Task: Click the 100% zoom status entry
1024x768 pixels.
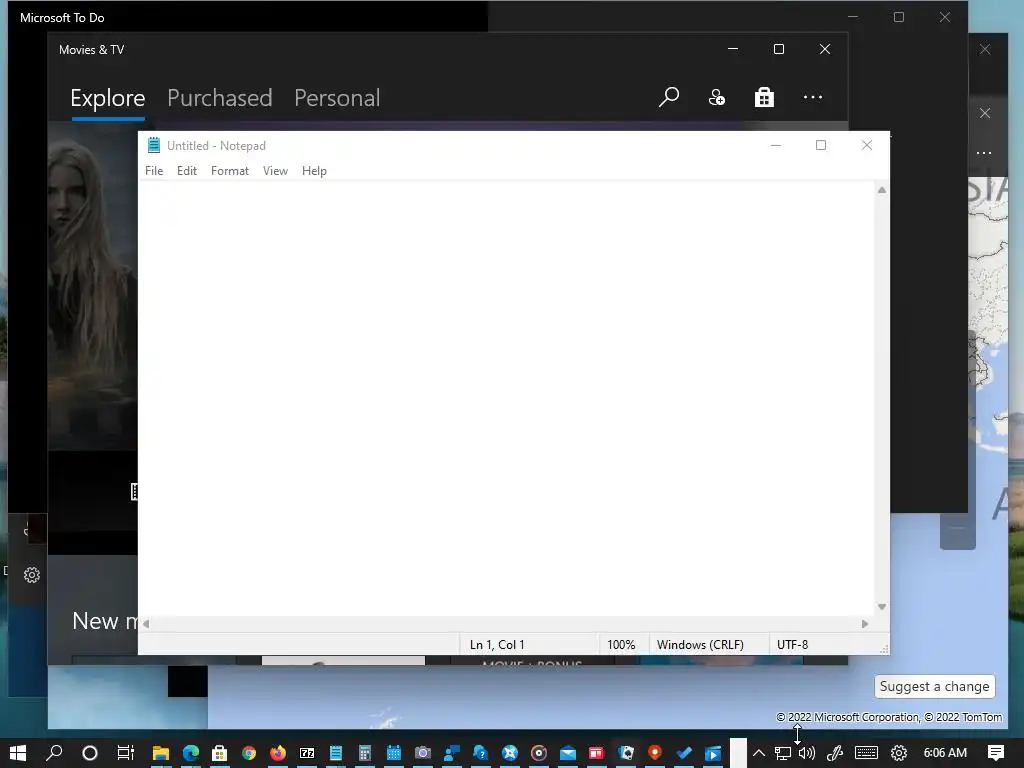Action: click(x=621, y=645)
